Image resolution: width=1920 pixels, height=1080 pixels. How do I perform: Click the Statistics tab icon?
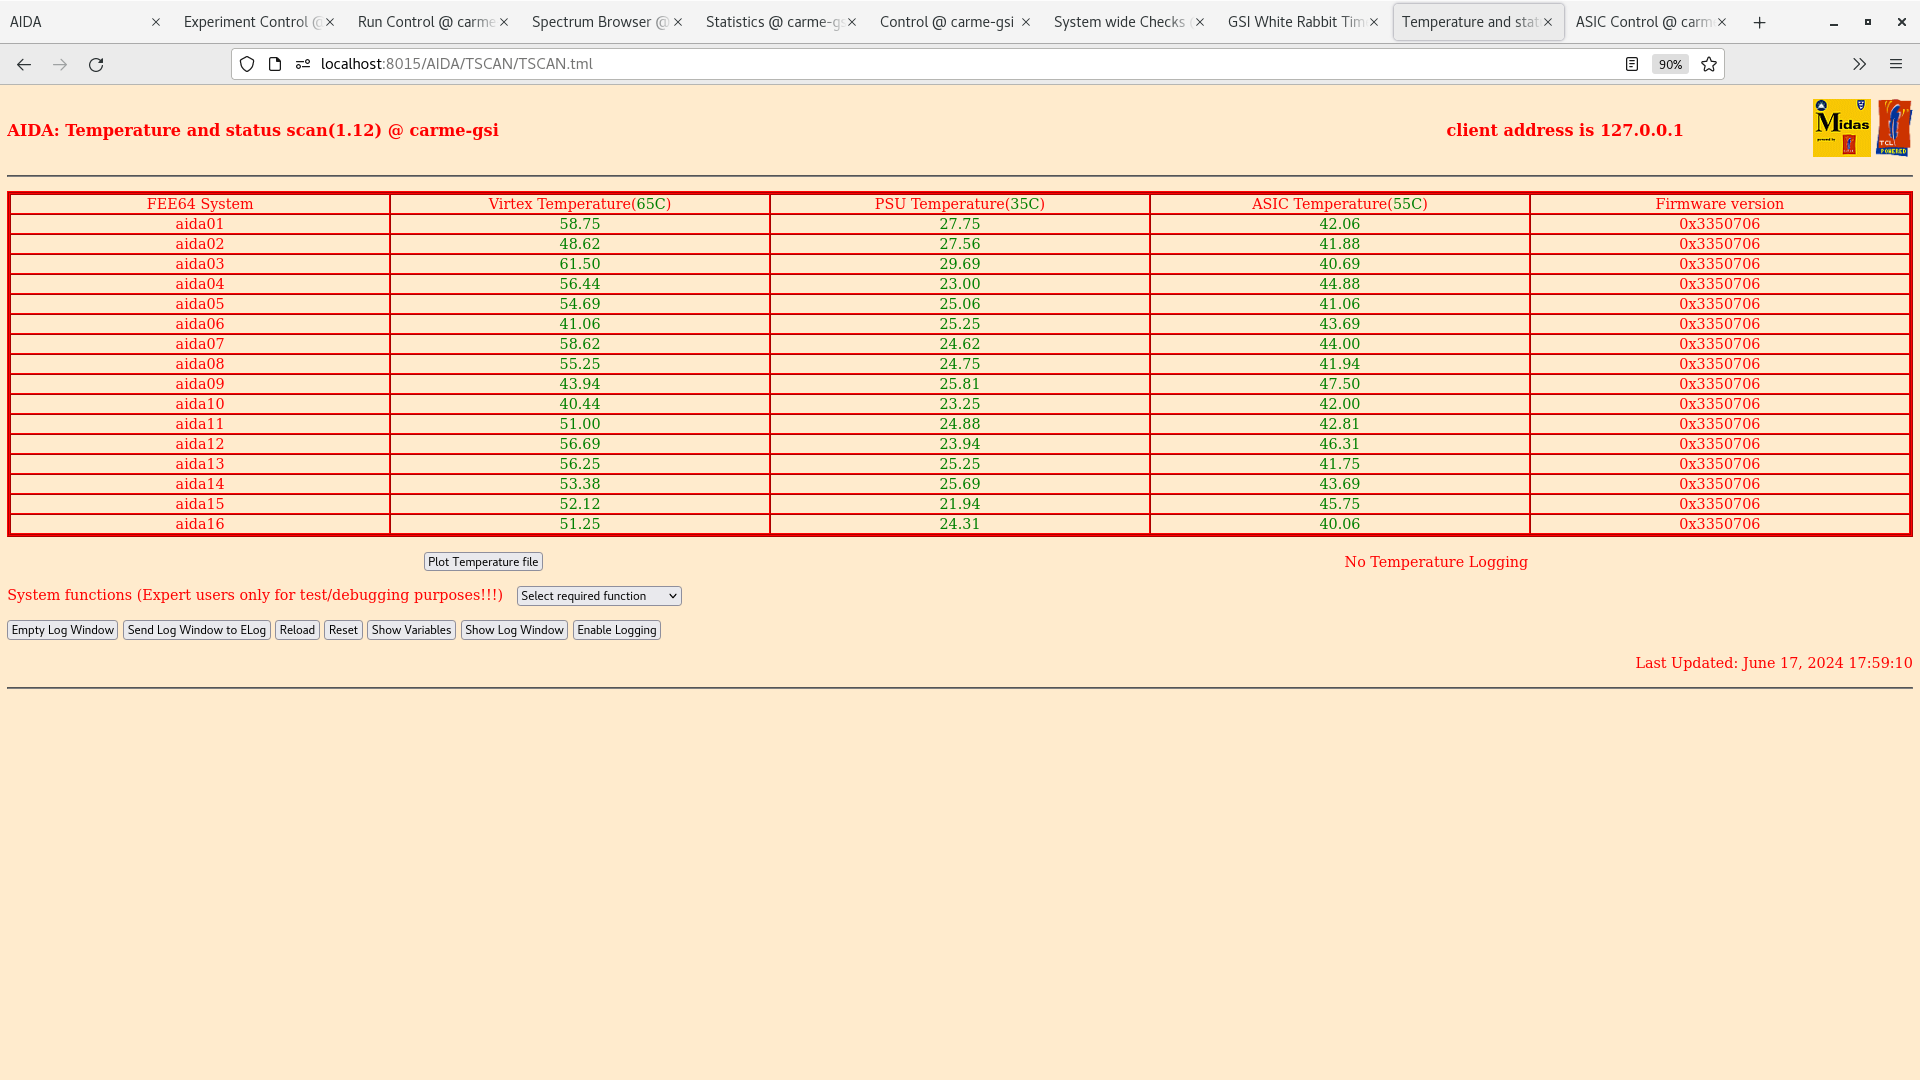click(x=778, y=21)
